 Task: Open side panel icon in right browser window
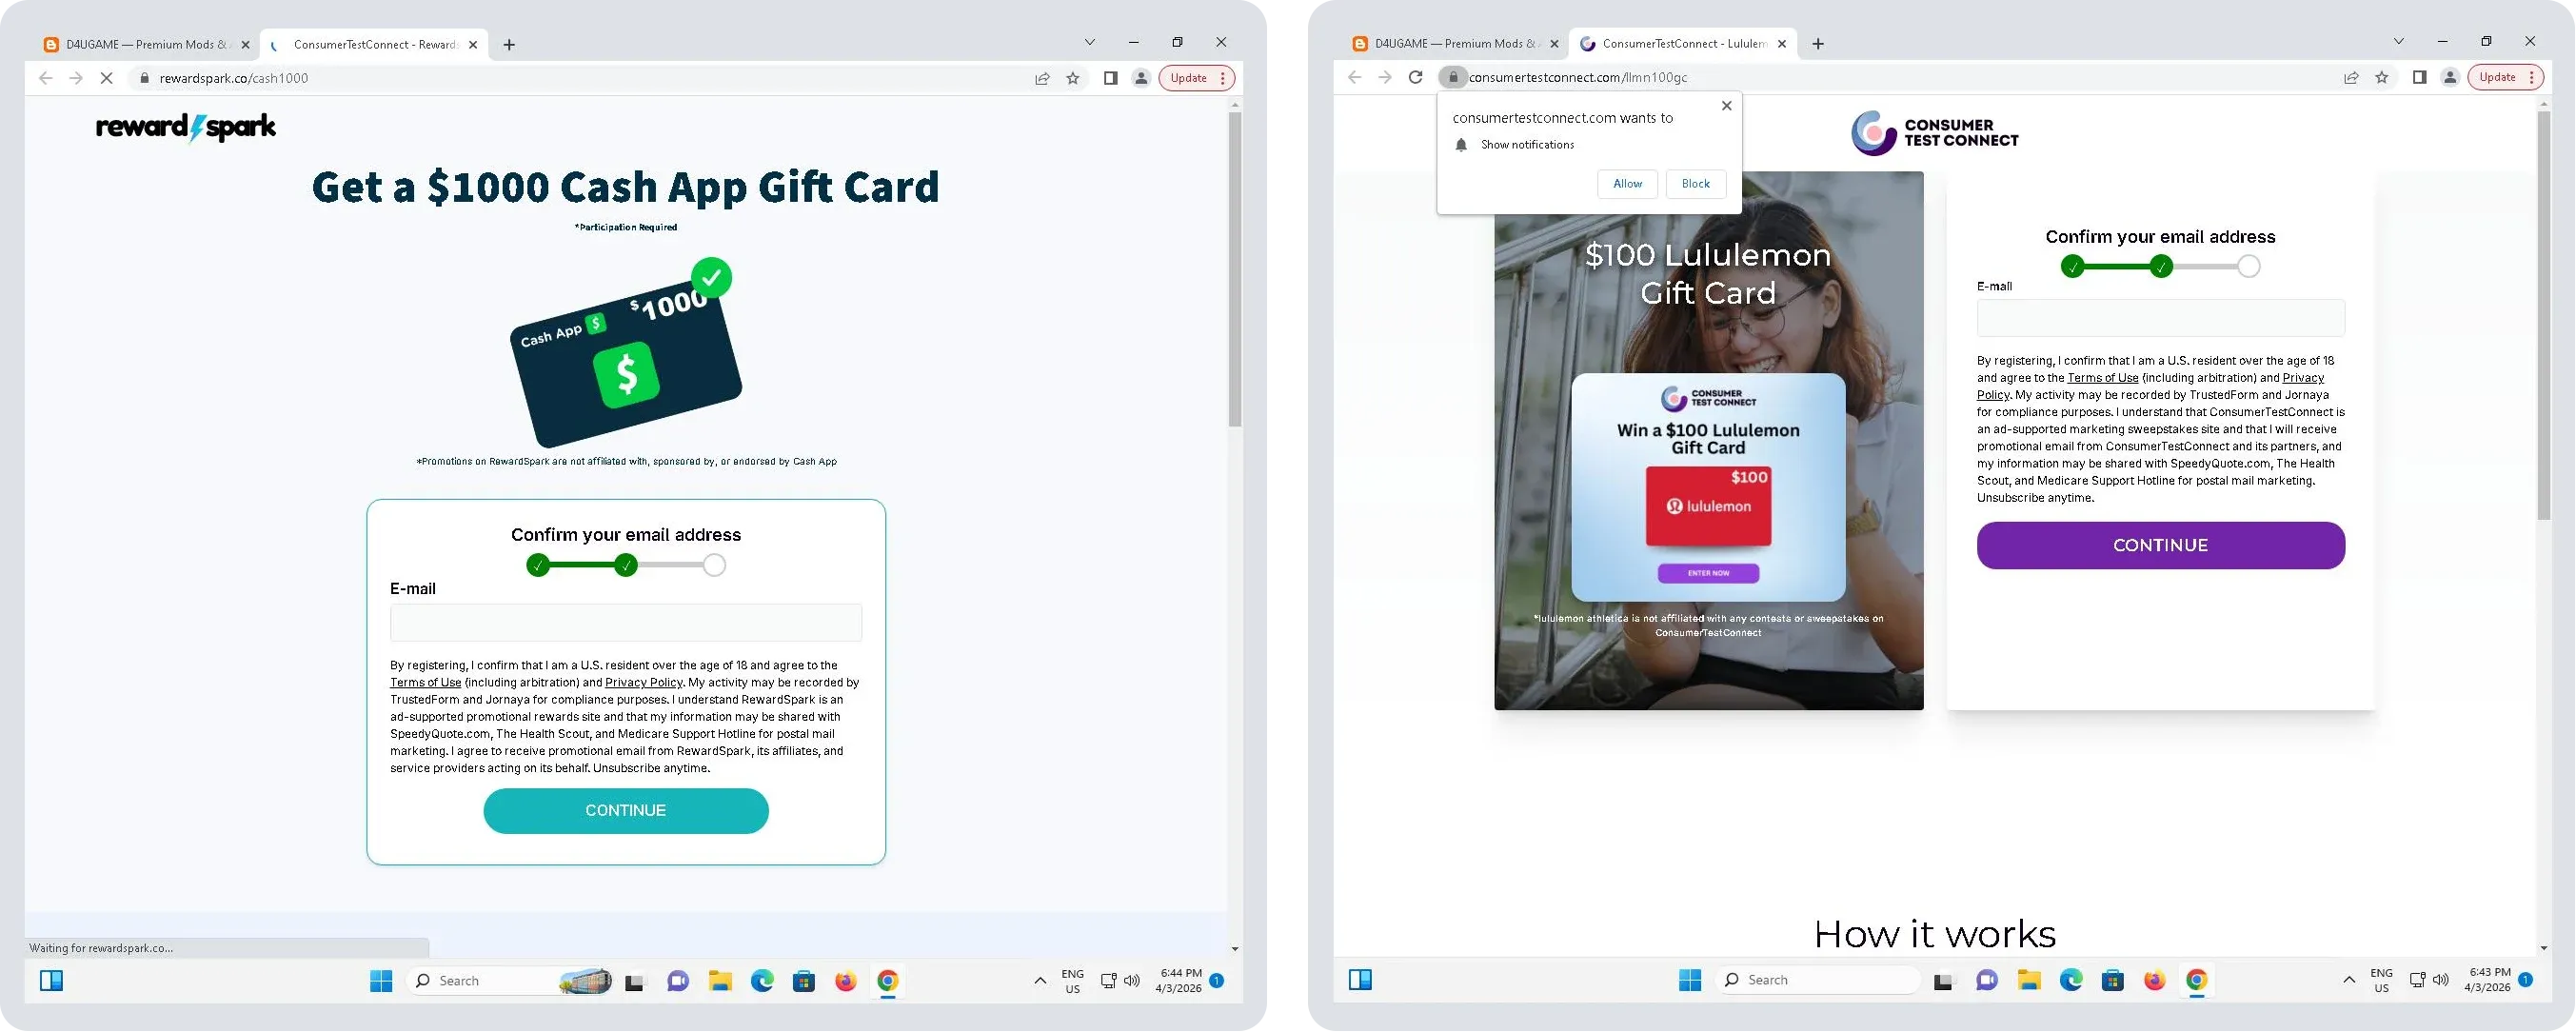[2419, 77]
